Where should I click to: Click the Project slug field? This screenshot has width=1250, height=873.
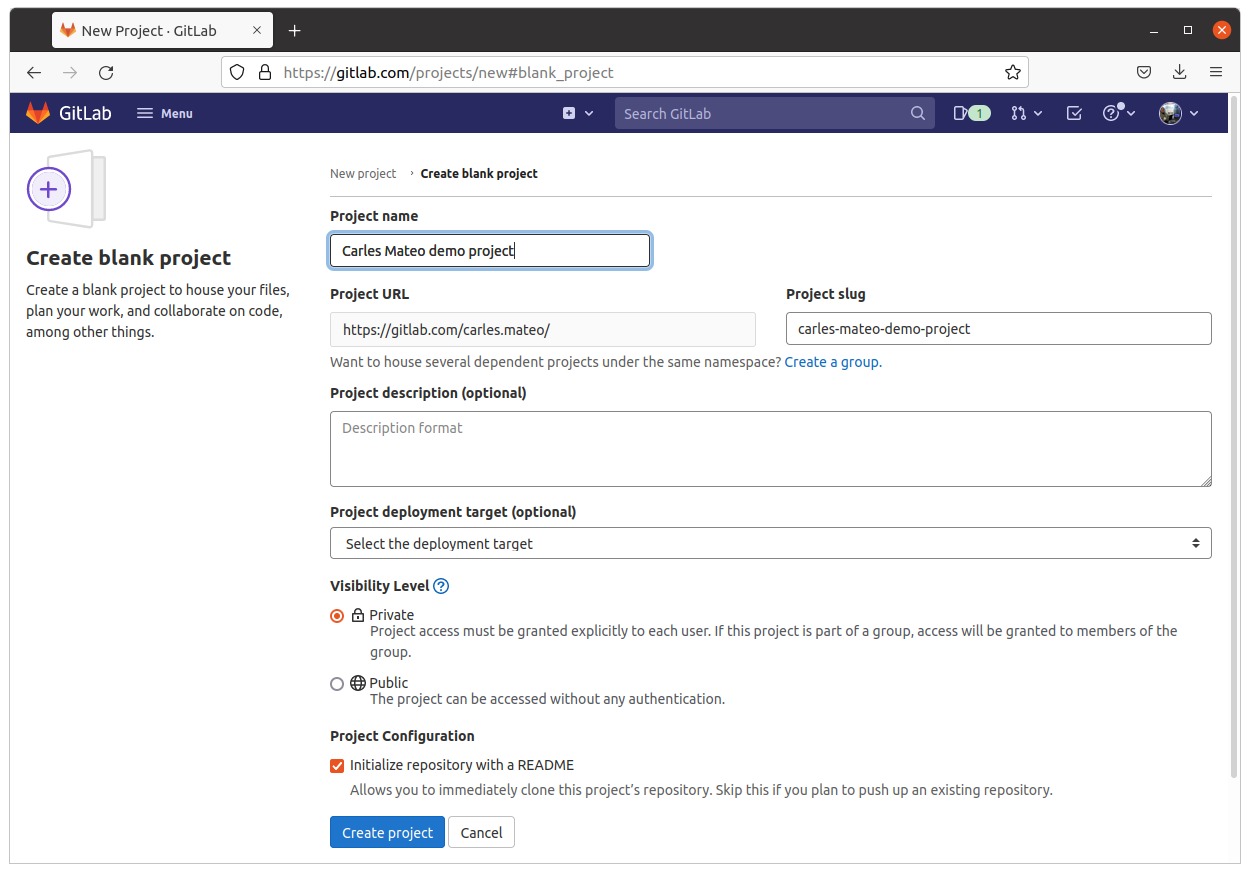[999, 329]
